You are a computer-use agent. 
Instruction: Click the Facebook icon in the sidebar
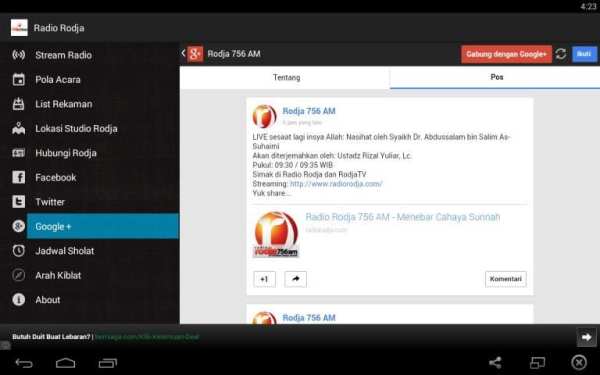(18, 177)
